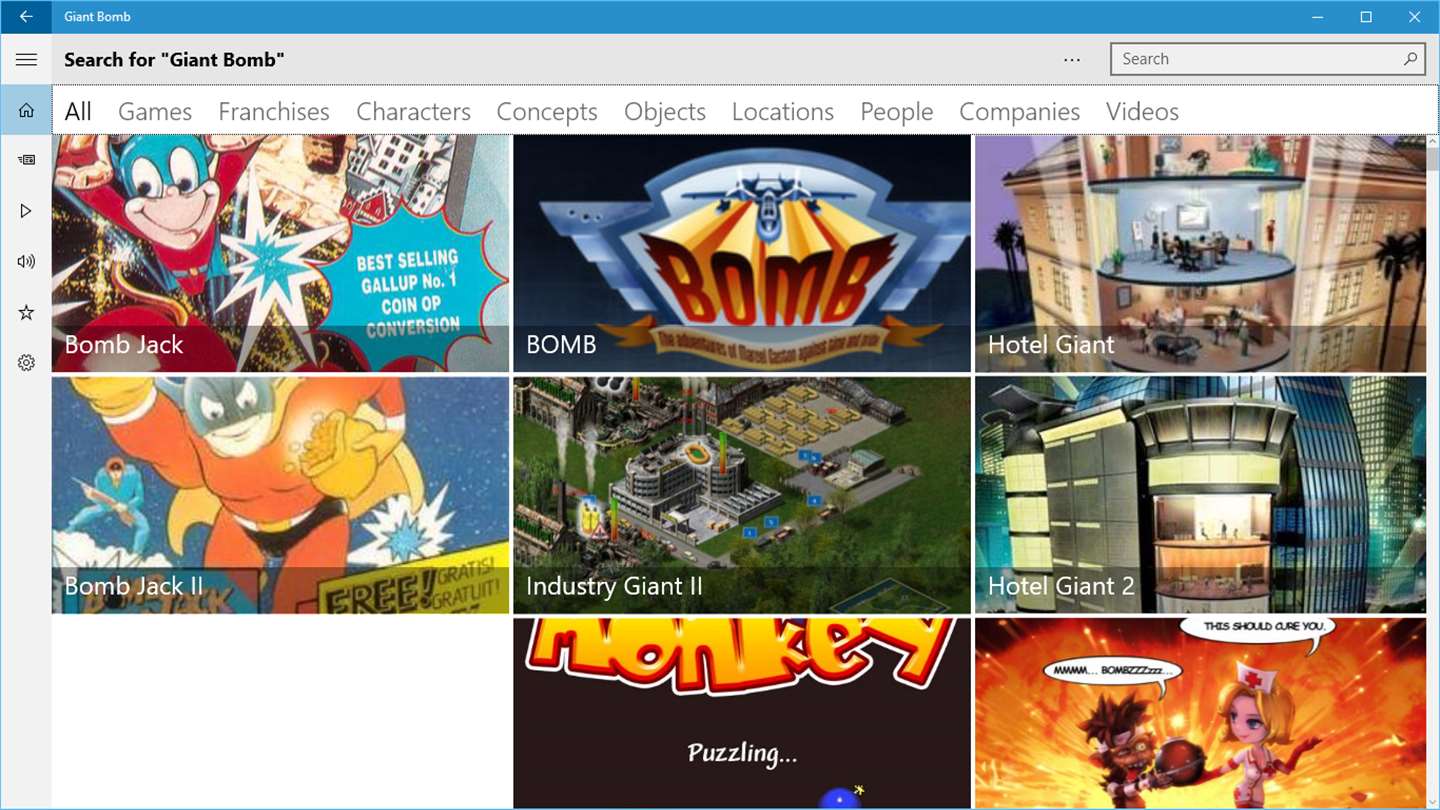The image size is (1440, 810).
Task: Open the Bomb Jack II tile
Action: pos(281,495)
